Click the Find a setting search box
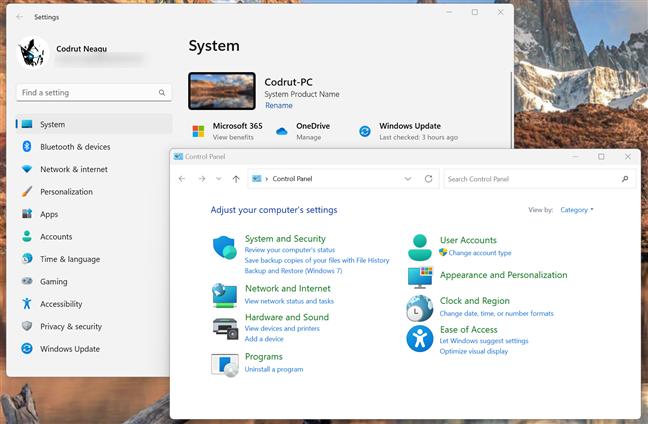This screenshot has height=424, width=648. click(94, 93)
